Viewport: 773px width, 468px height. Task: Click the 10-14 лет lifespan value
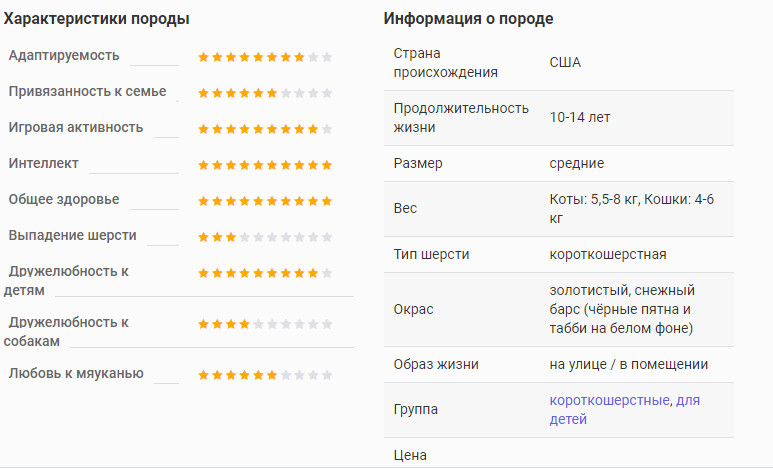[x=580, y=117]
